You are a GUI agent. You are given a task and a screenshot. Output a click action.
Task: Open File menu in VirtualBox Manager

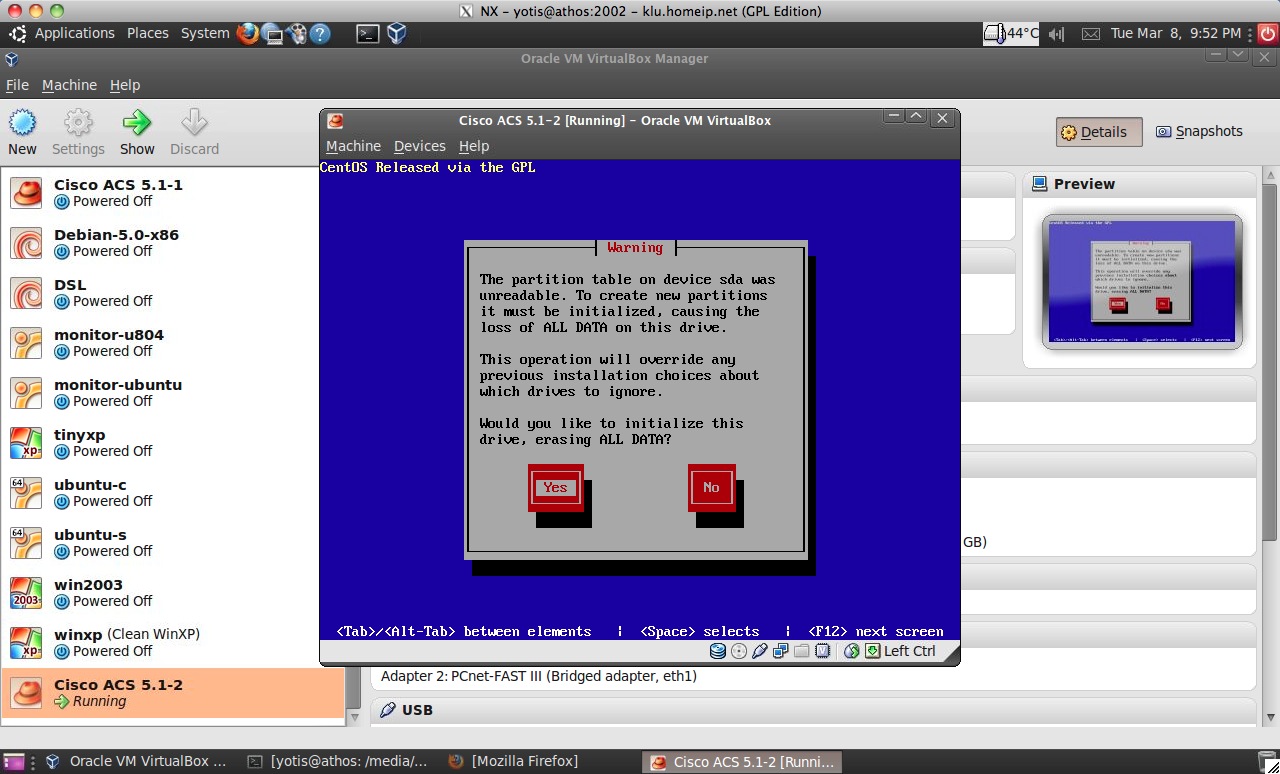pos(17,85)
